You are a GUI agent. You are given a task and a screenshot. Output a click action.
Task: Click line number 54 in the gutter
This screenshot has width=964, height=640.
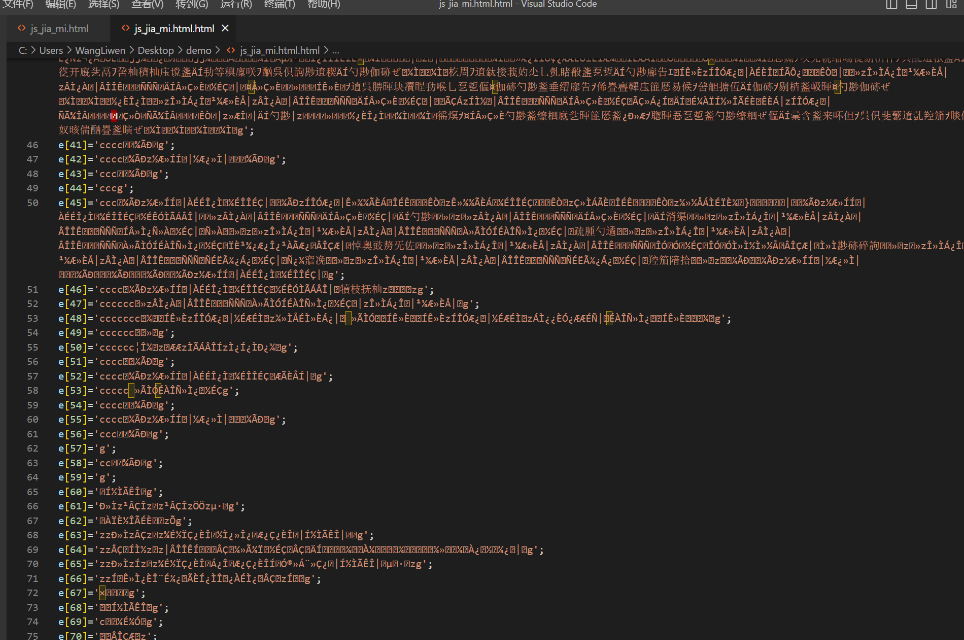pyautogui.click(x=33, y=333)
